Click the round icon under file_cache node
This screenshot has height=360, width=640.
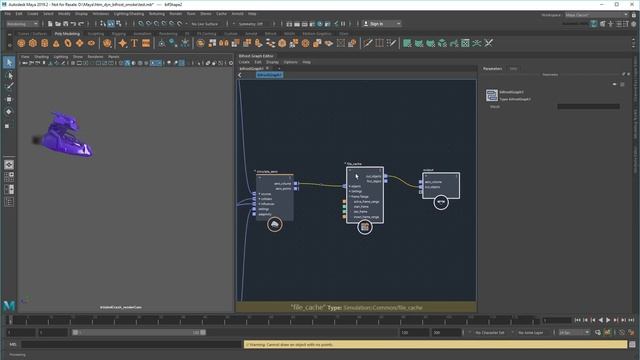pos(365,227)
